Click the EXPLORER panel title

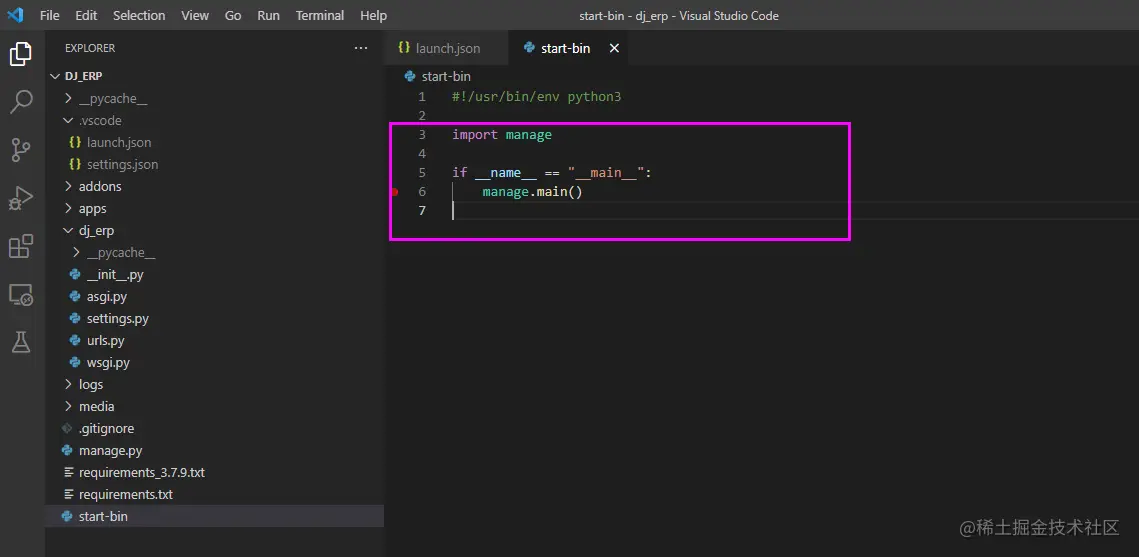[x=90, y=48]
